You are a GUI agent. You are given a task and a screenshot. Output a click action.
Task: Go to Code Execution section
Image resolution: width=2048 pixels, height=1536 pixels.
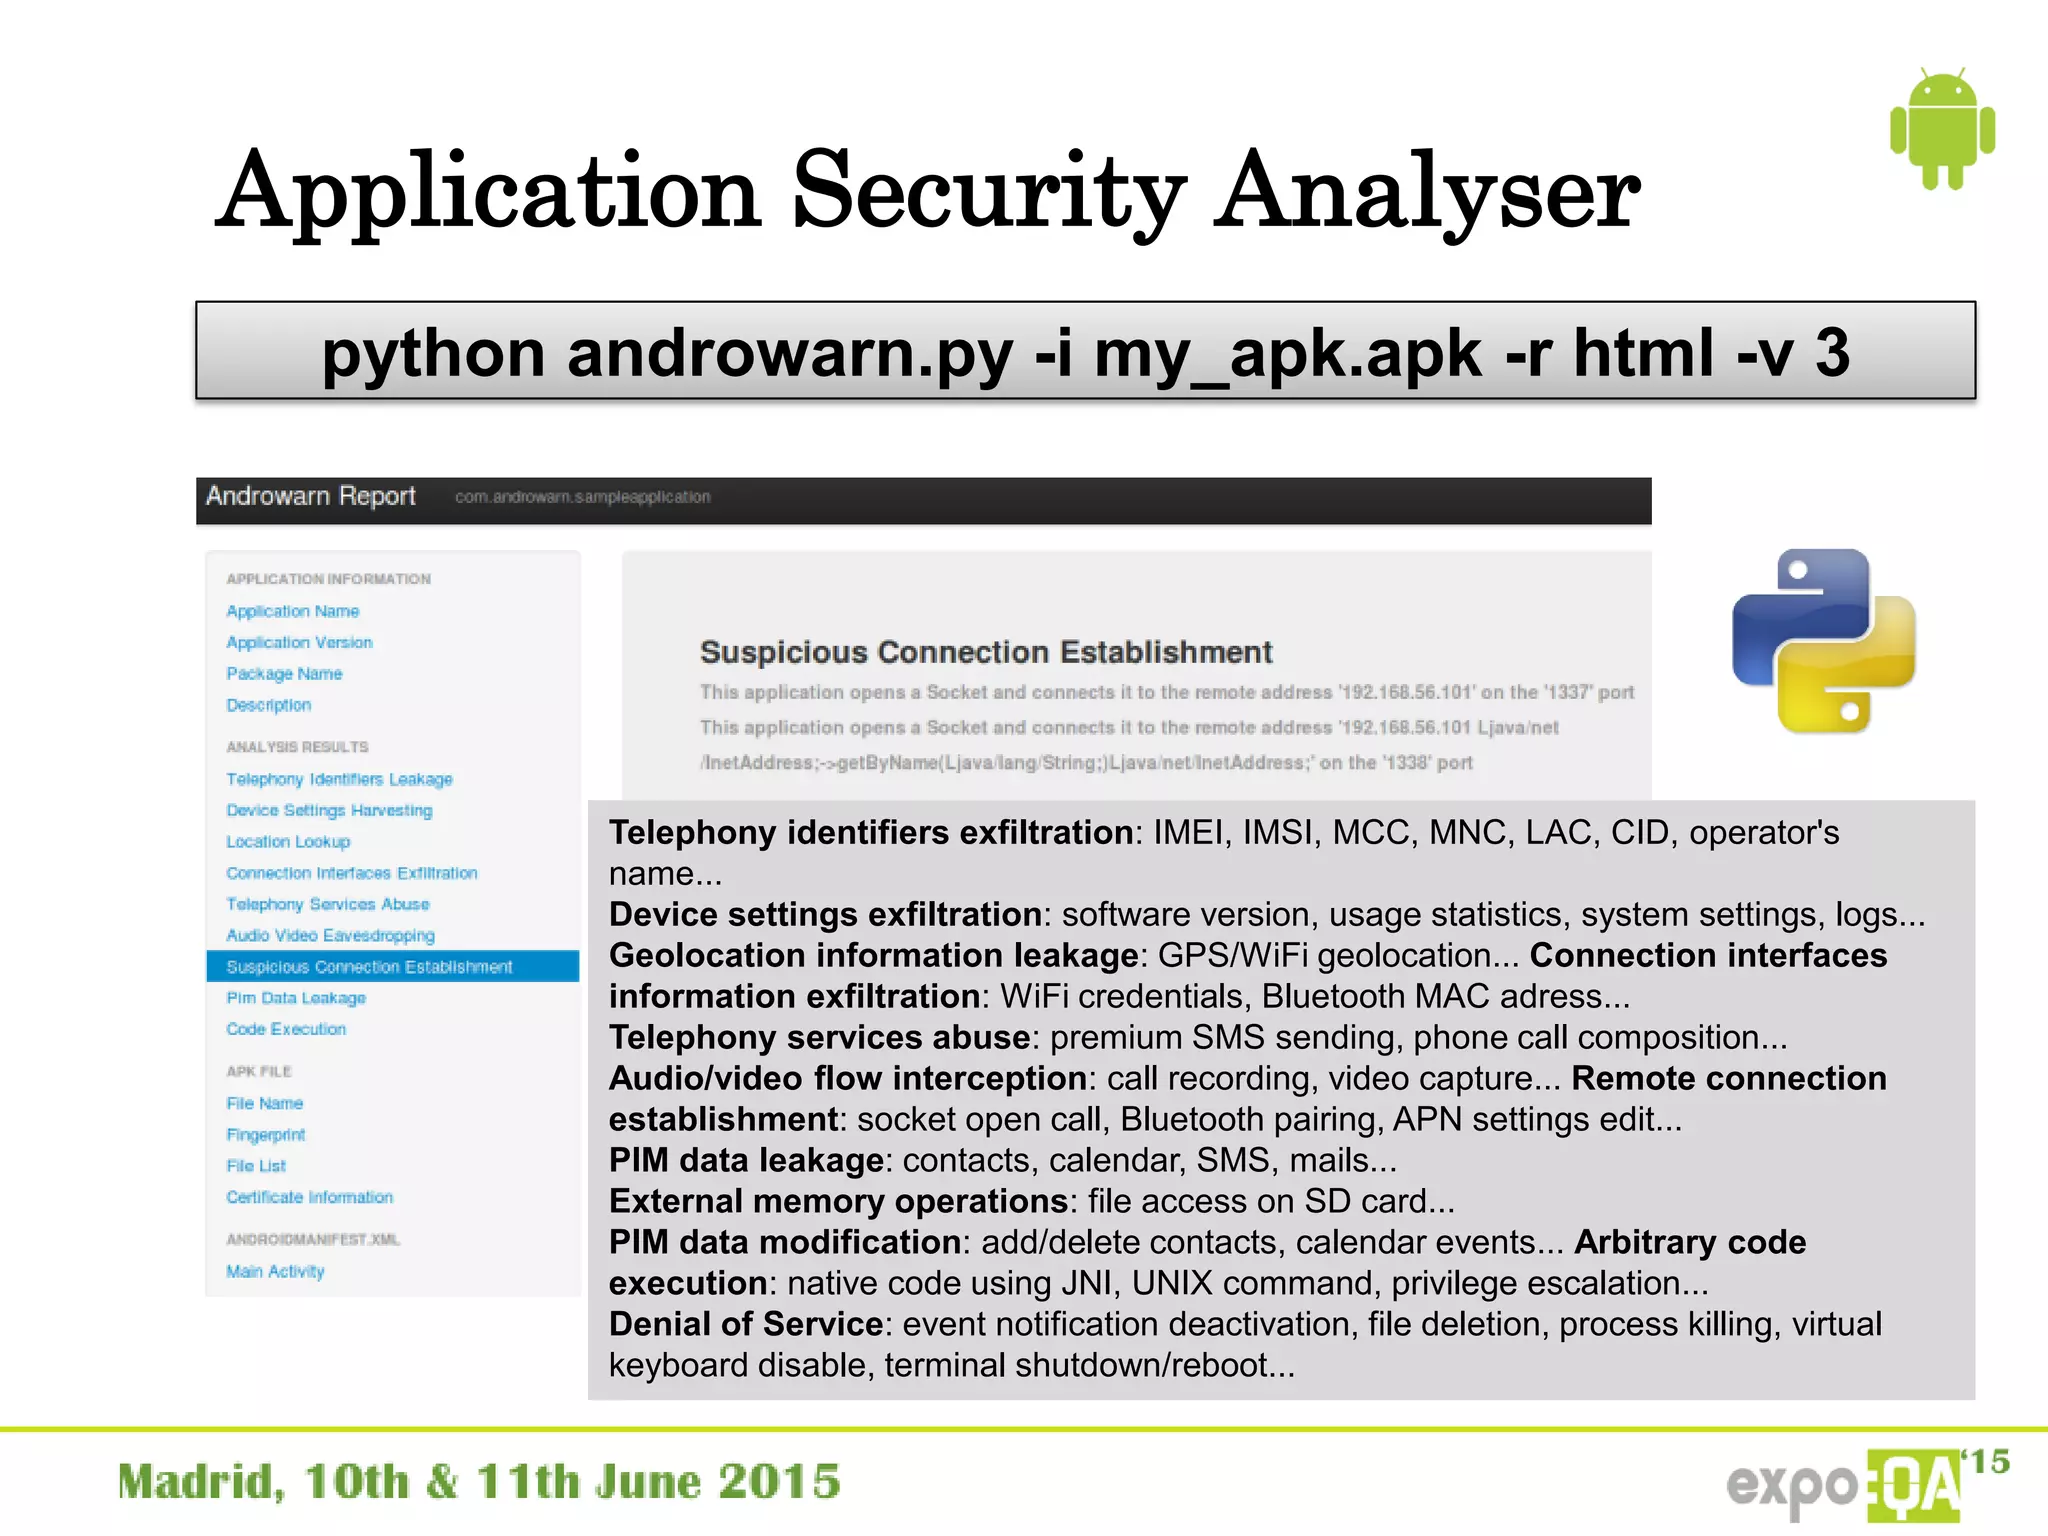click(x=286, y=1029)
